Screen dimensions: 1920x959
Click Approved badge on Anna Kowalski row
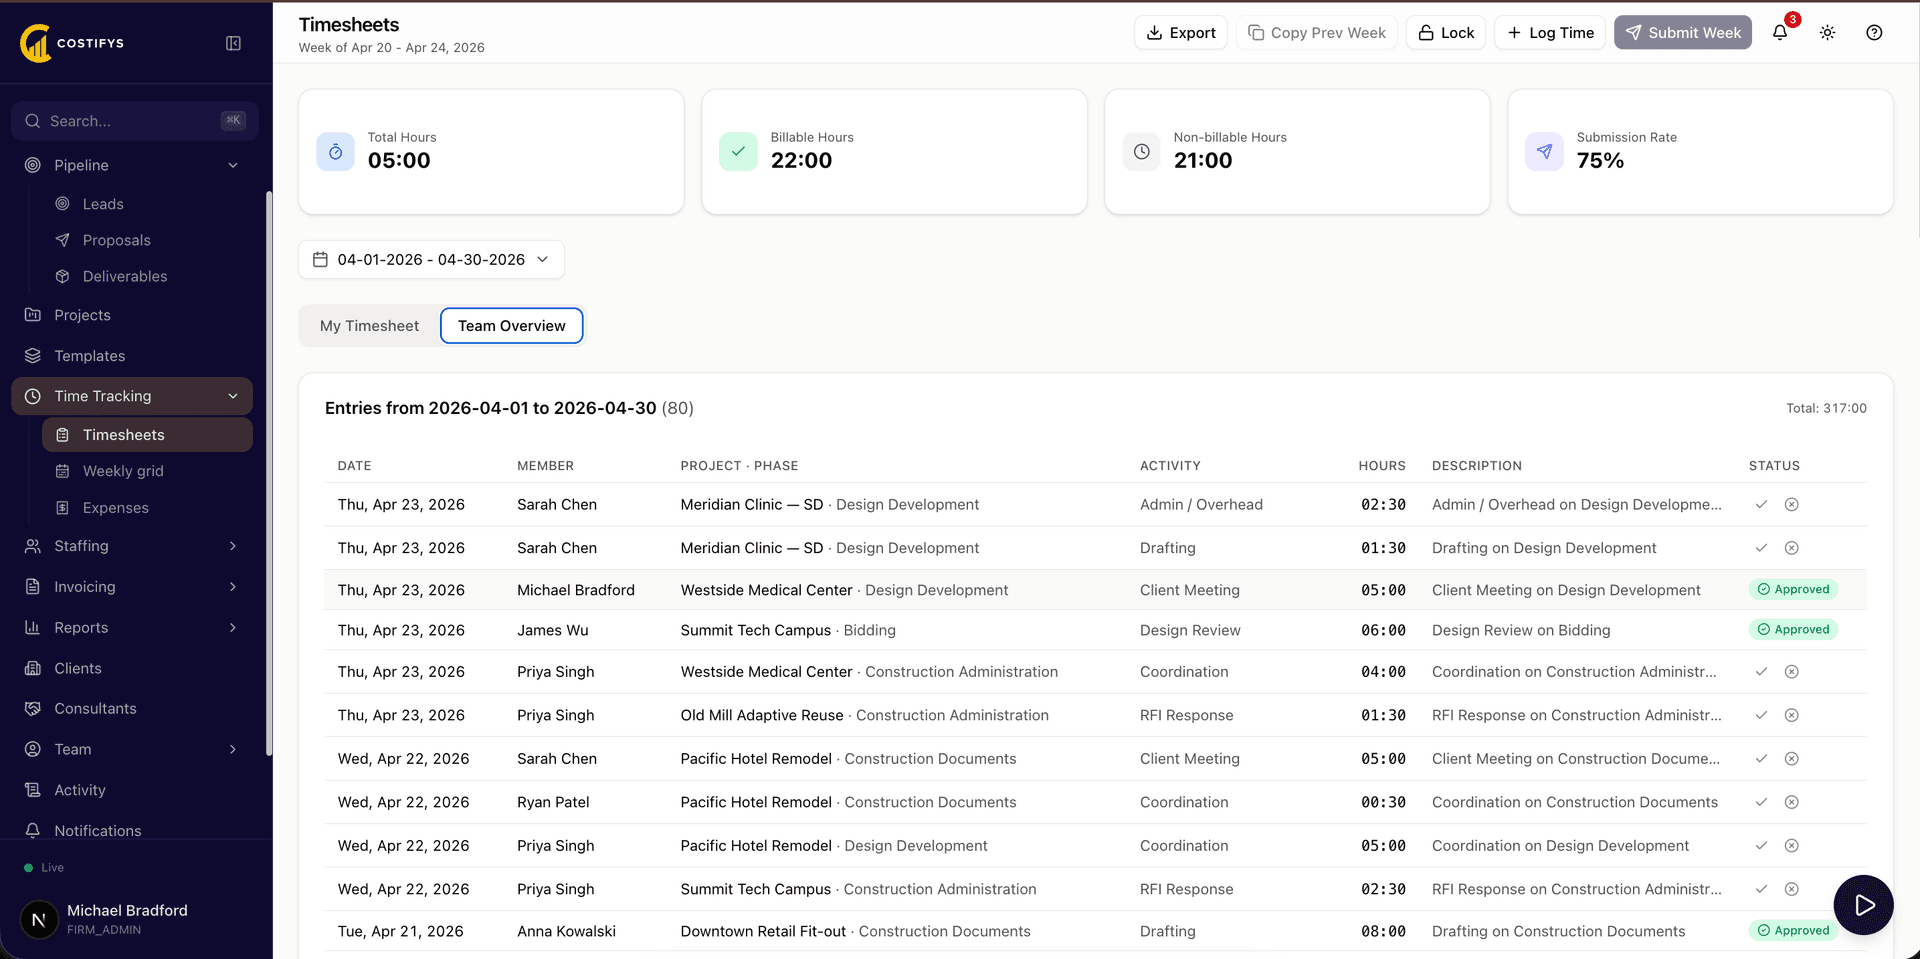pos(1794,931)
